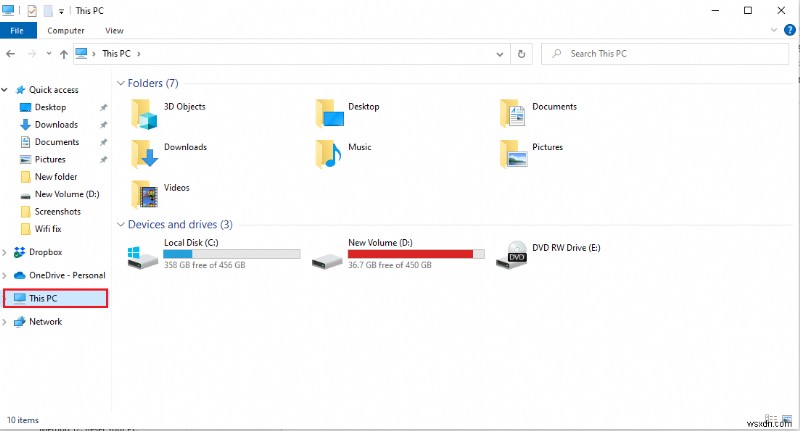This screenshot has height=431, width=800.
Task: Click the search magnifier icon
Action: pos(557,53)
